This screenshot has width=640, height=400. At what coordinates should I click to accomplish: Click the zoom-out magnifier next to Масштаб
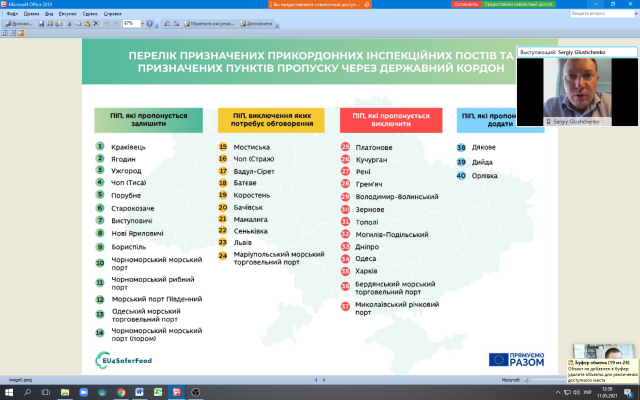point(526,380)
